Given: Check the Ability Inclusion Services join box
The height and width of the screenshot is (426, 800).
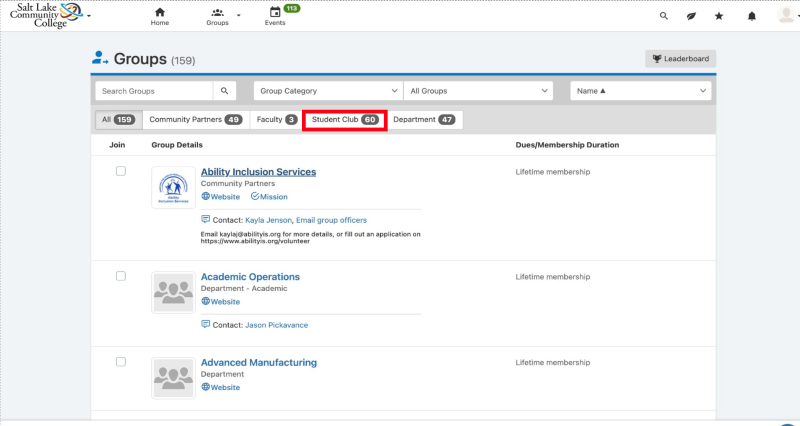Looking at the screenshot, I should [x=121, y=171].
